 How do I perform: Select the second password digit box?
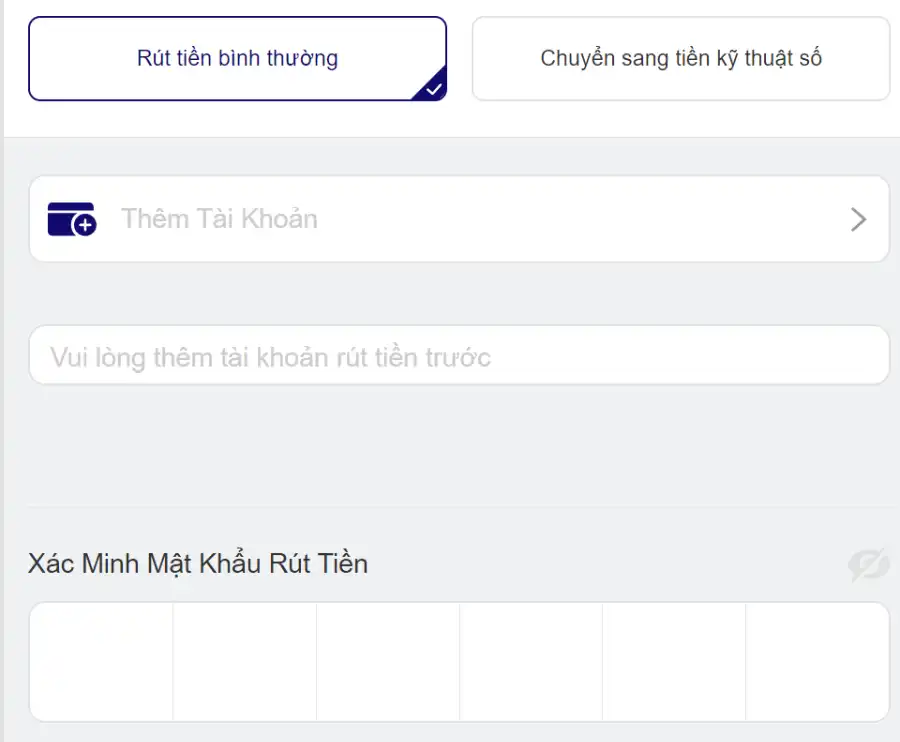click(245, 662)
